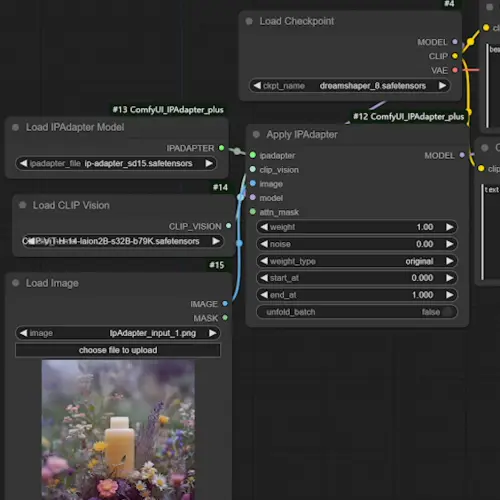The image size is (500, 500).
Task: Click the Load CLIP Vision node title
Action: pyautogui.click(x=71, y=205)
